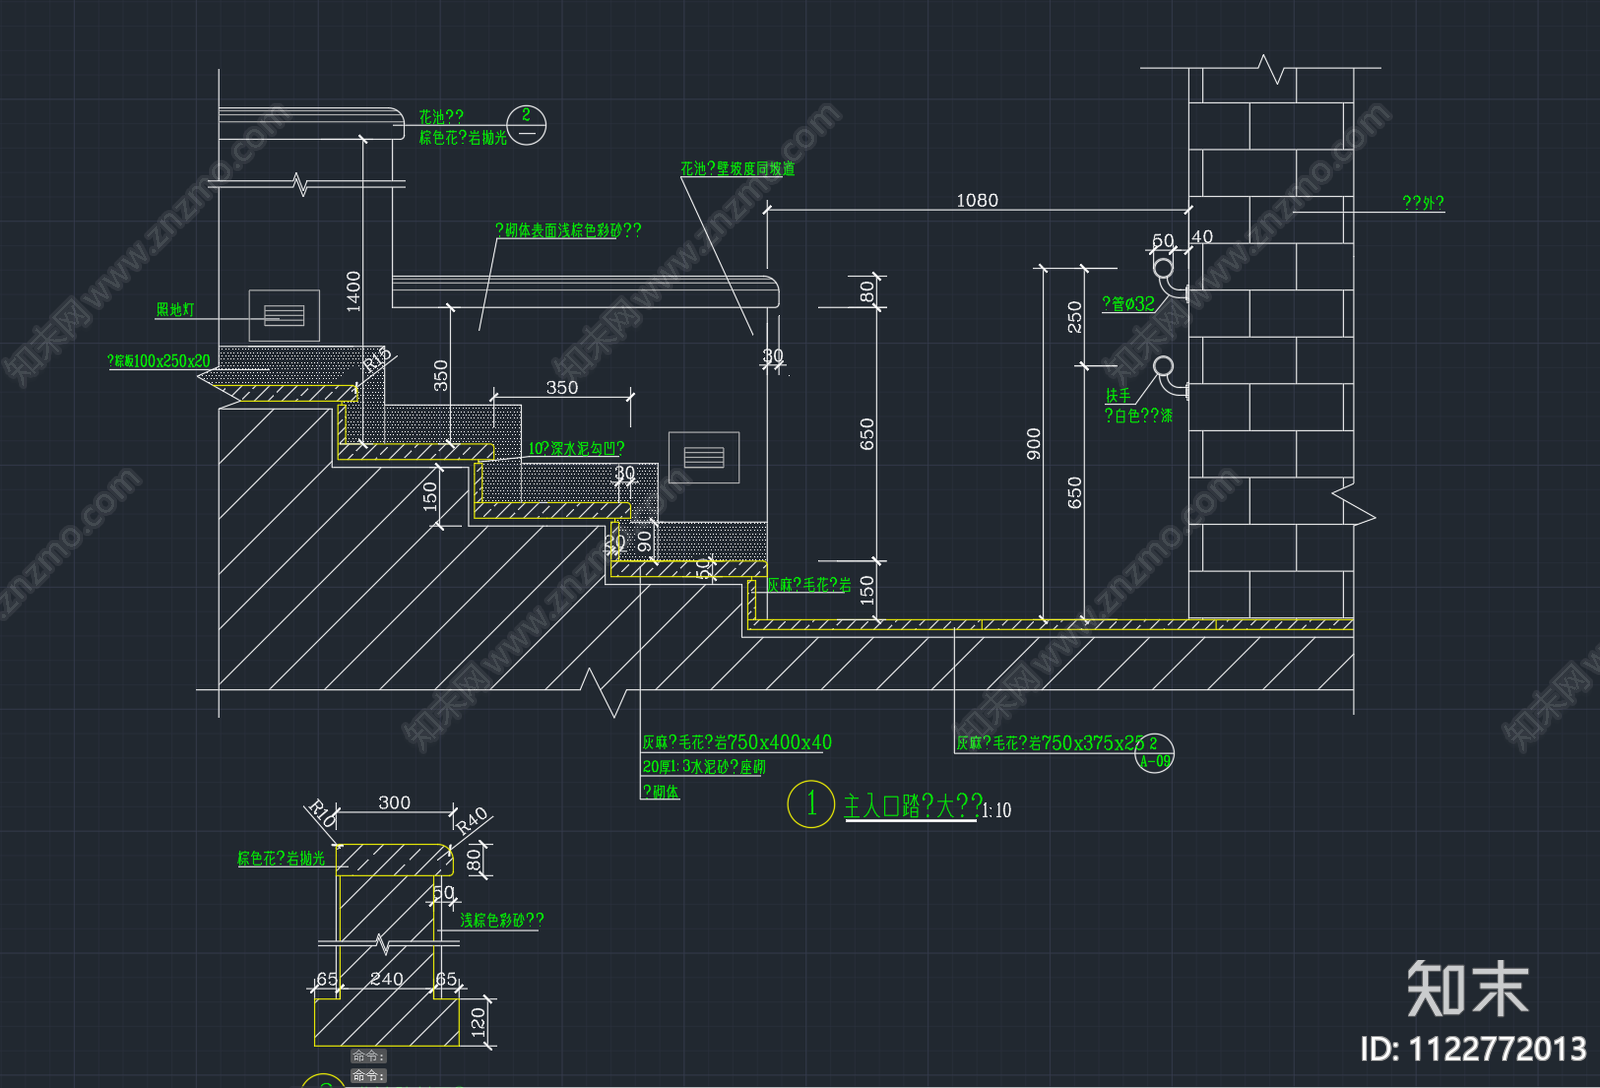Select the yellow circle title marker 1
The height and width of the screenshot is (1088, 1600).
[x=811, y=804]
